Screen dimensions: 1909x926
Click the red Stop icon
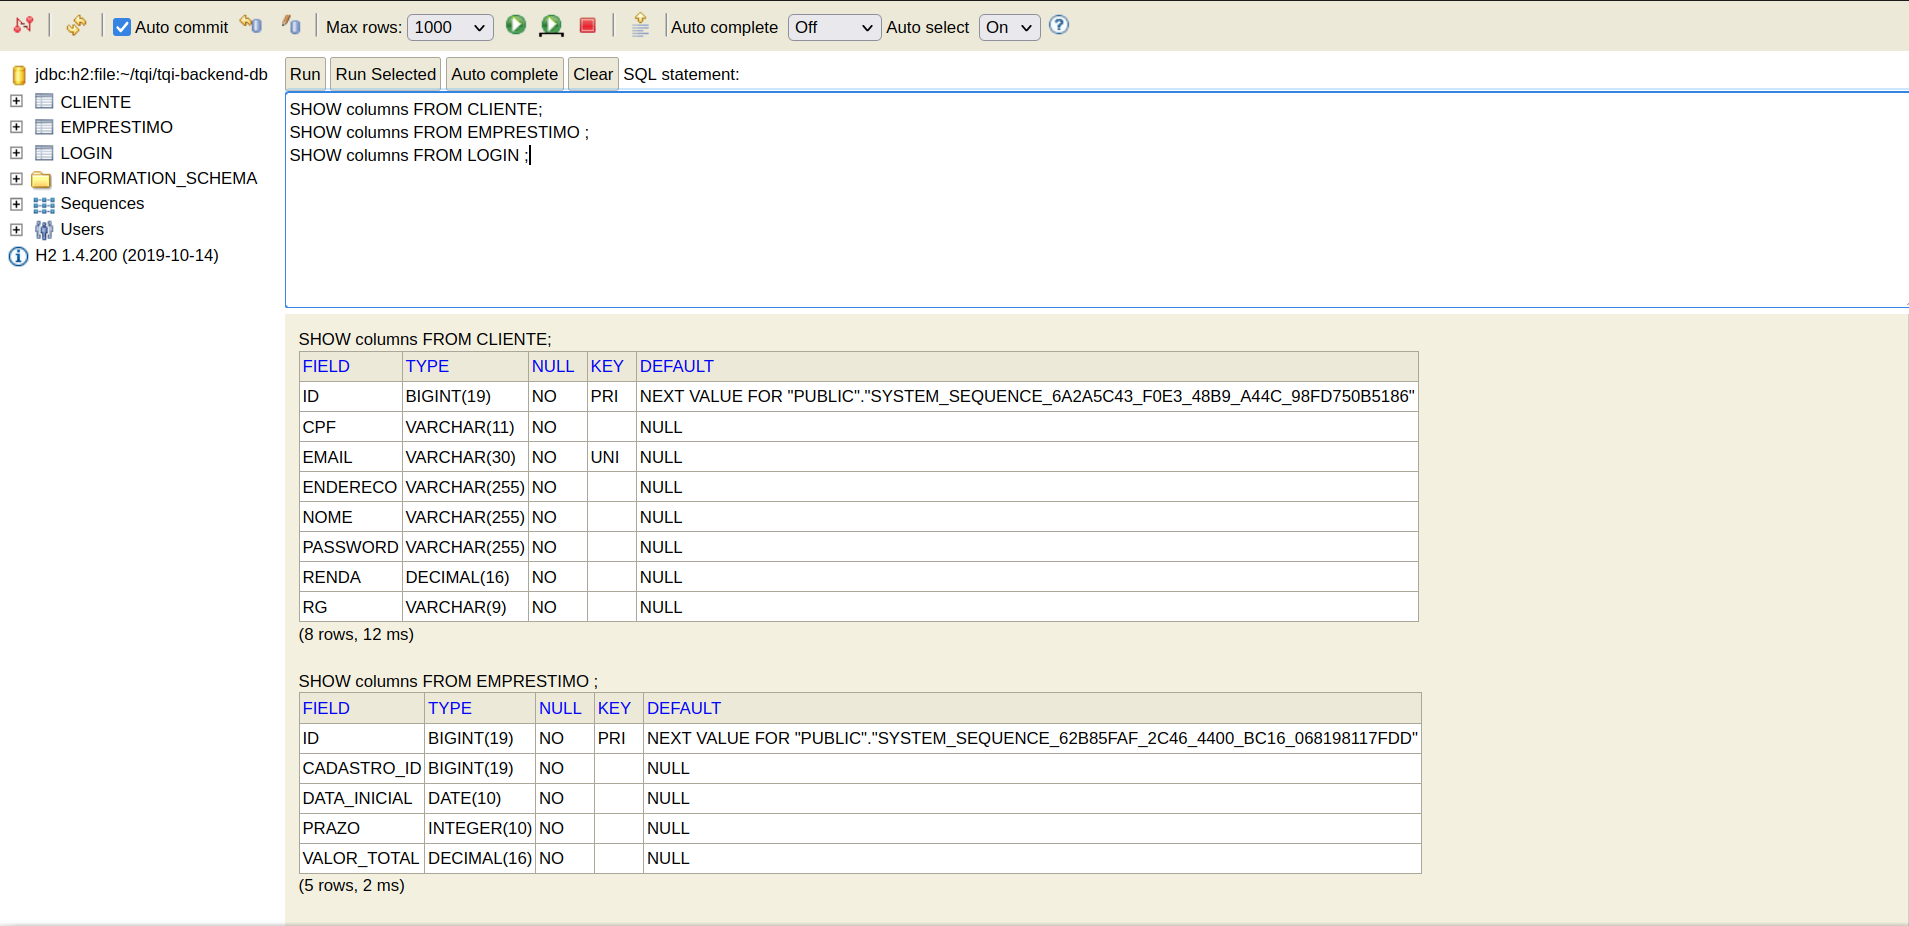coord(588,25)
